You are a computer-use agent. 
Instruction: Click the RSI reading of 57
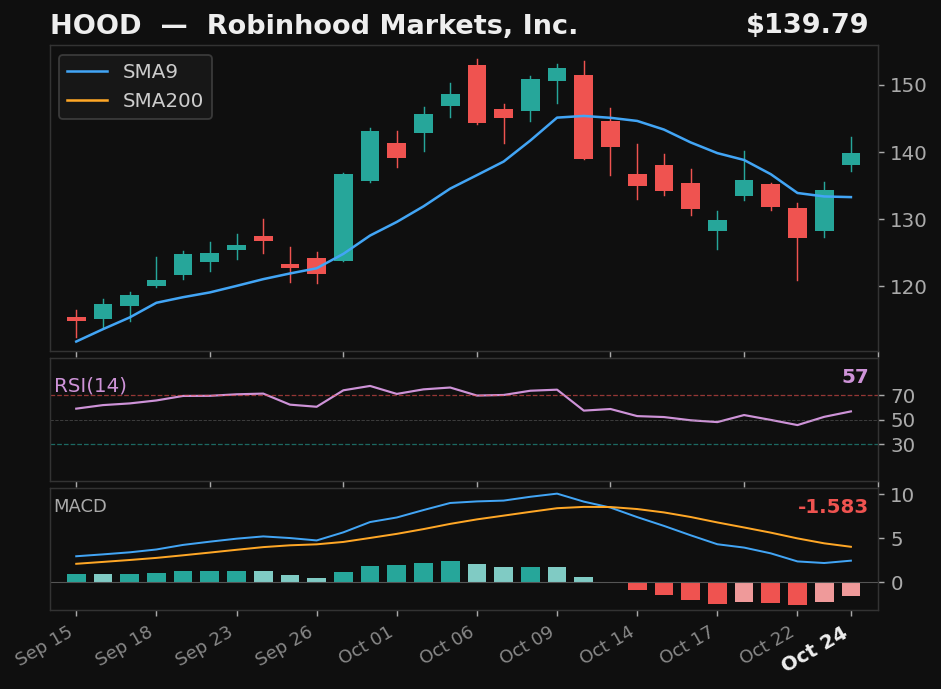855,376
